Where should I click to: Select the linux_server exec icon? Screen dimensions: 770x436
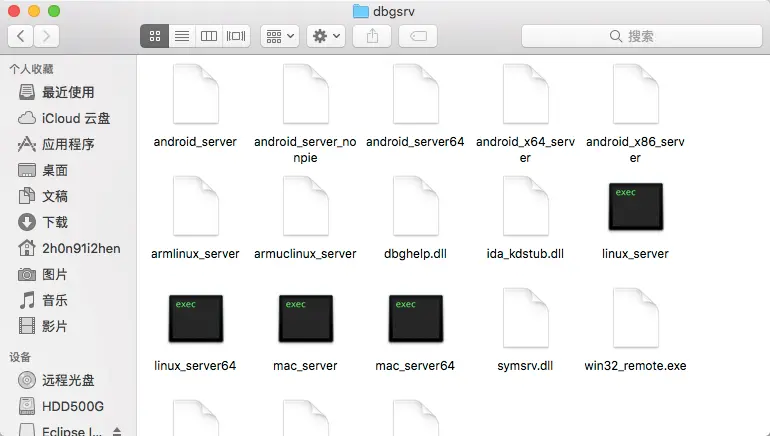click(635, 206)
